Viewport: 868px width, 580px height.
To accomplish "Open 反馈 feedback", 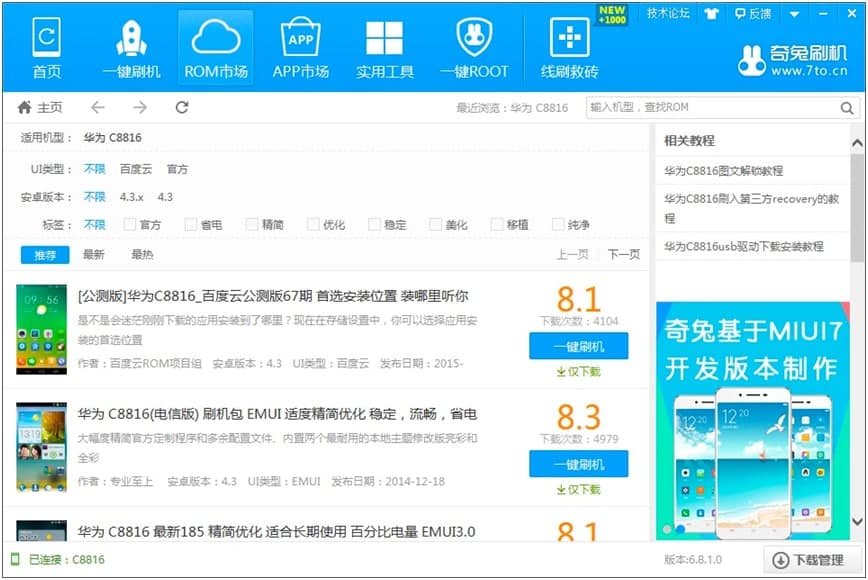I will [753, 14].
